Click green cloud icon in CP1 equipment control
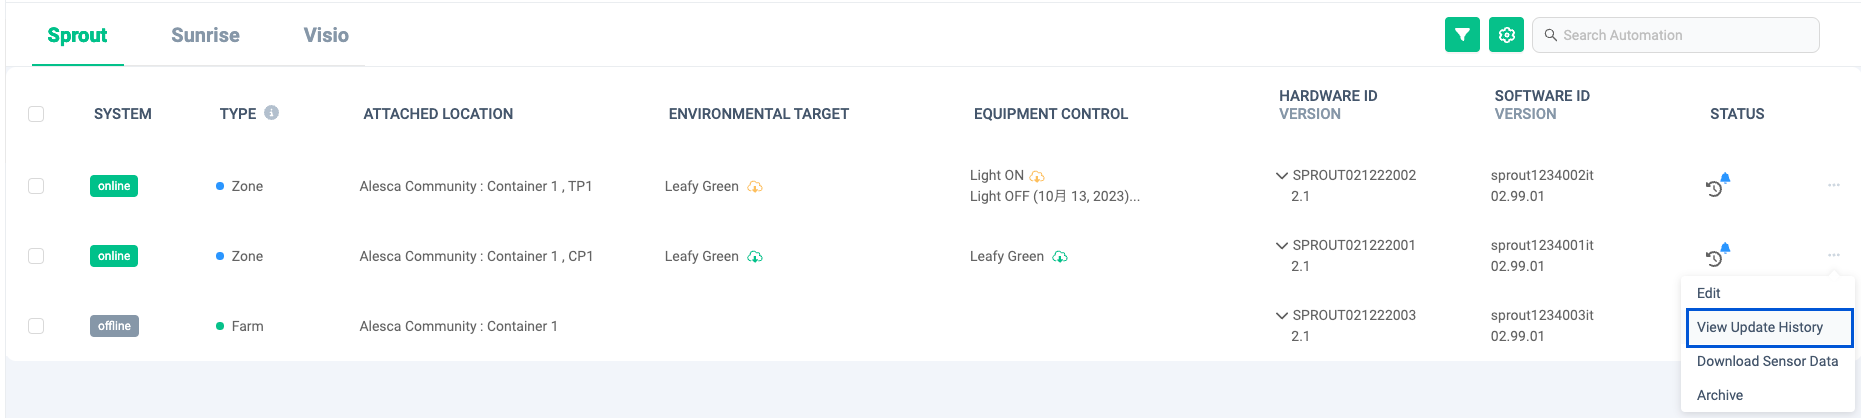 coord(1060,257)
